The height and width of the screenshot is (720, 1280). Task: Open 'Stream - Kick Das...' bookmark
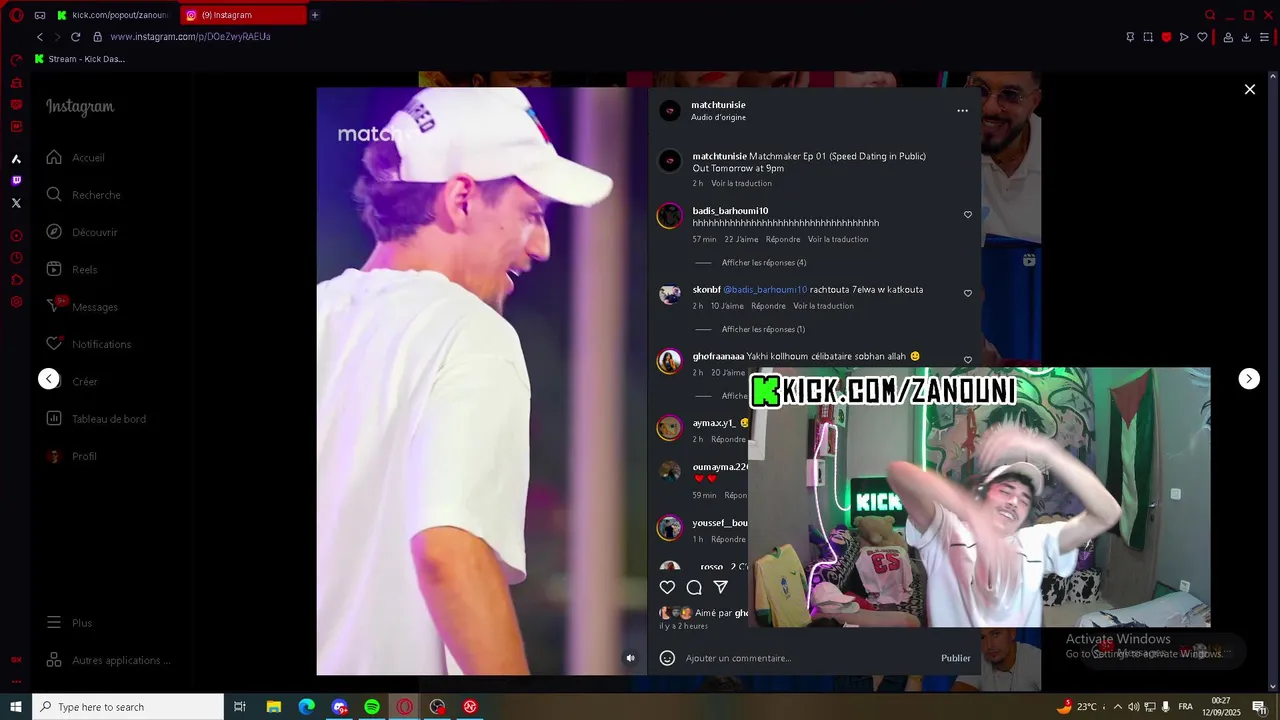[79, 59]
